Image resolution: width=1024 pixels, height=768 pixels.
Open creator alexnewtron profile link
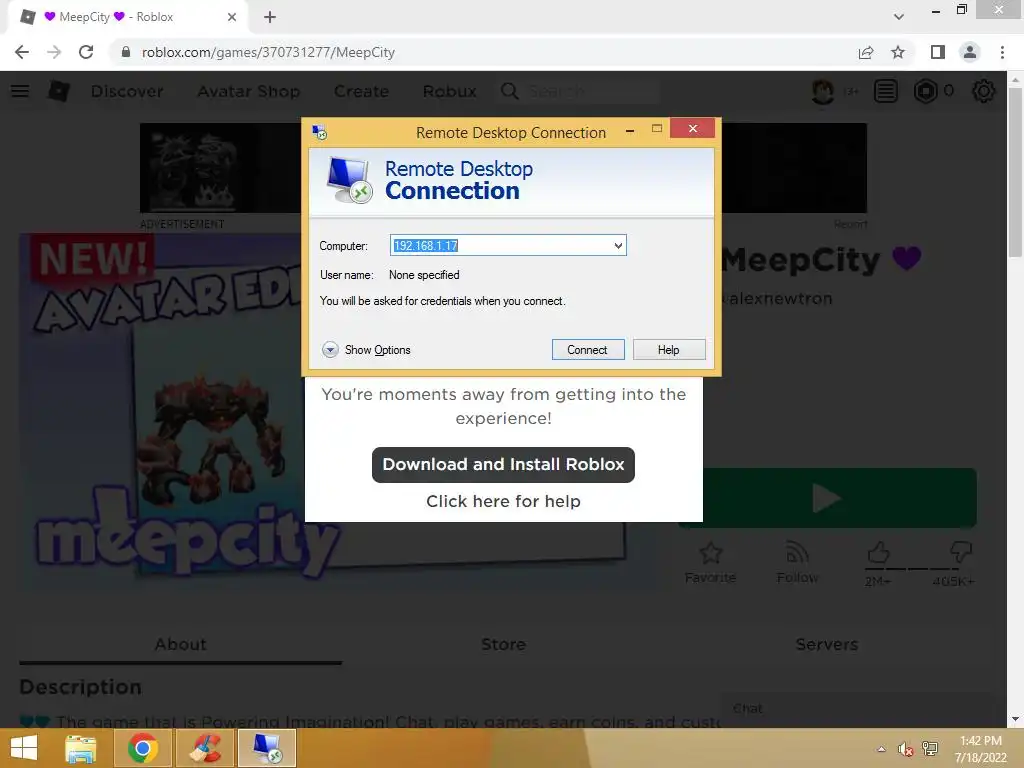(780, 298)
